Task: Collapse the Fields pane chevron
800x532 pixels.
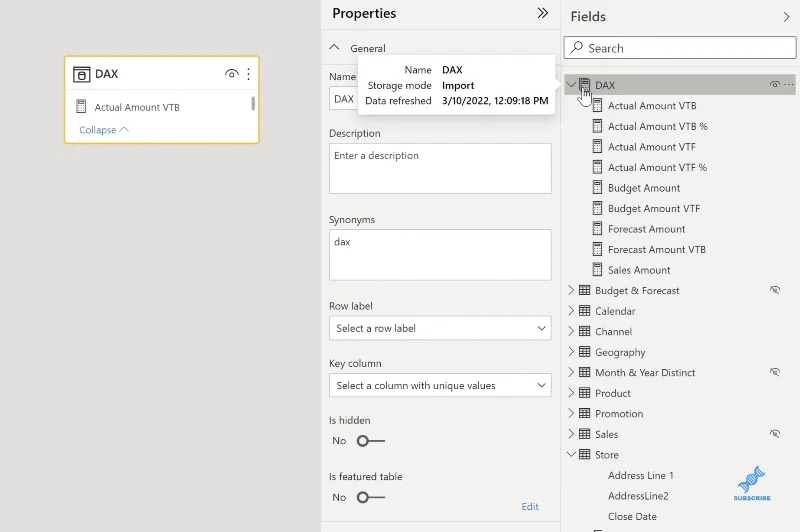Action: click(786, 17)
